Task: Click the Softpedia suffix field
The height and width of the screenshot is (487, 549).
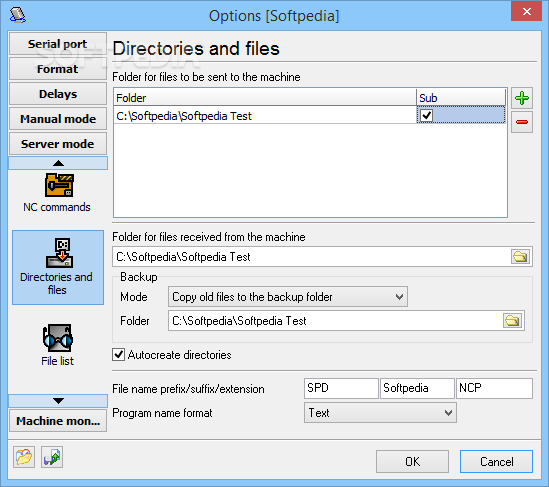Action: pos(417,388)
